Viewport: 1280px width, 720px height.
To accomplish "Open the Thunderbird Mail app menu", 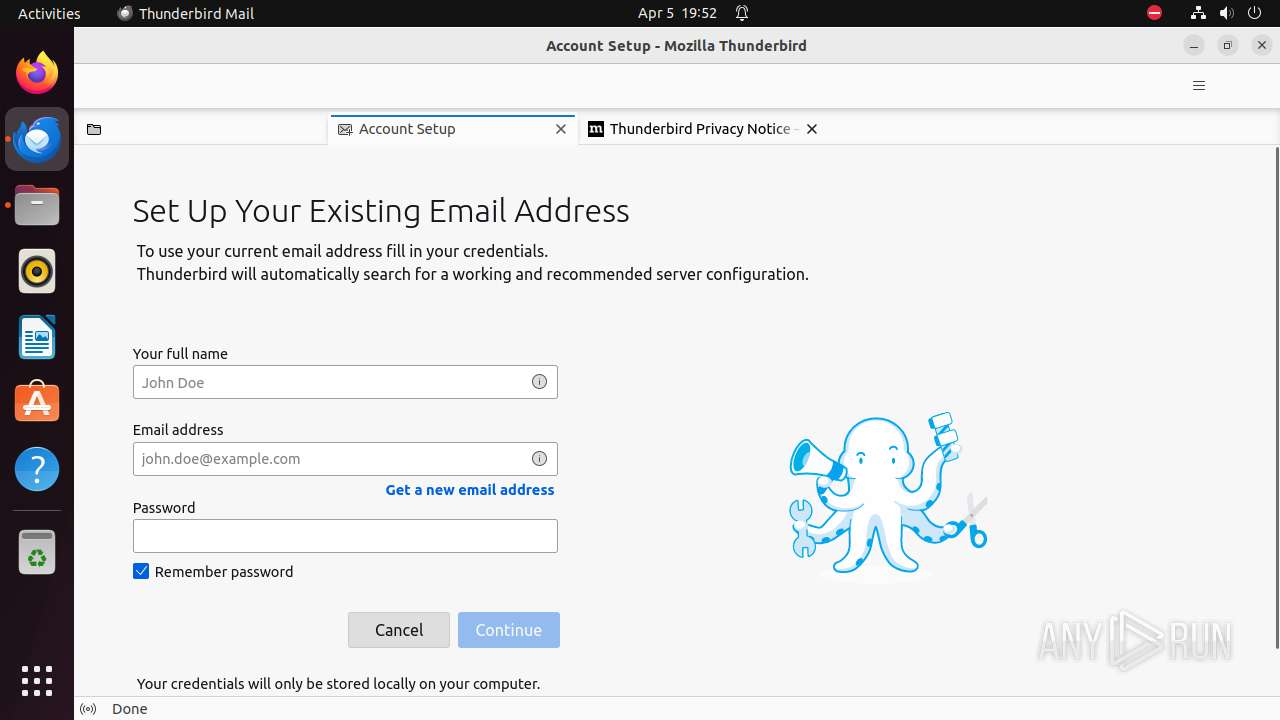I will [x=186, y=13].
